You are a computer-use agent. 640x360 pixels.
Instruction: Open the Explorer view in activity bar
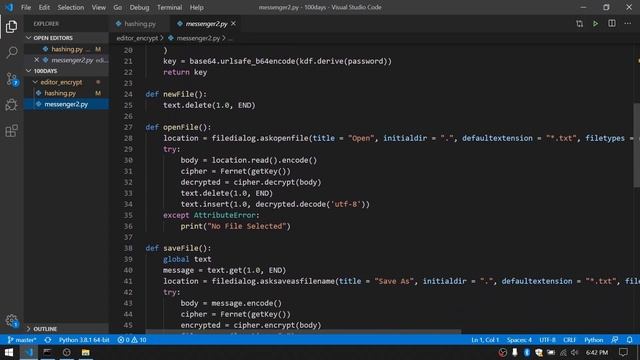point(11,27)
